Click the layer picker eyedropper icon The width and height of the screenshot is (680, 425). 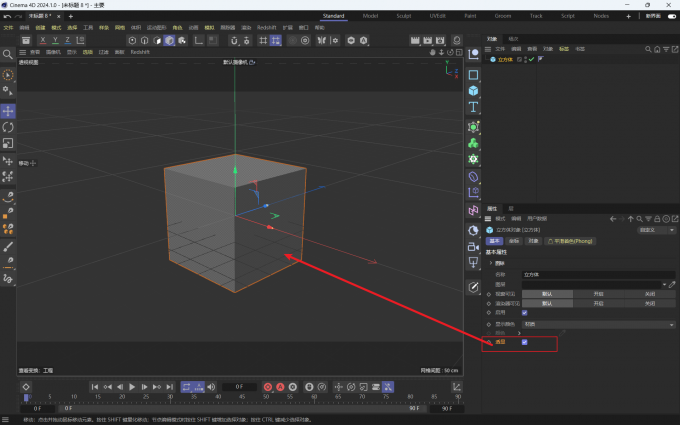point(672,284)
